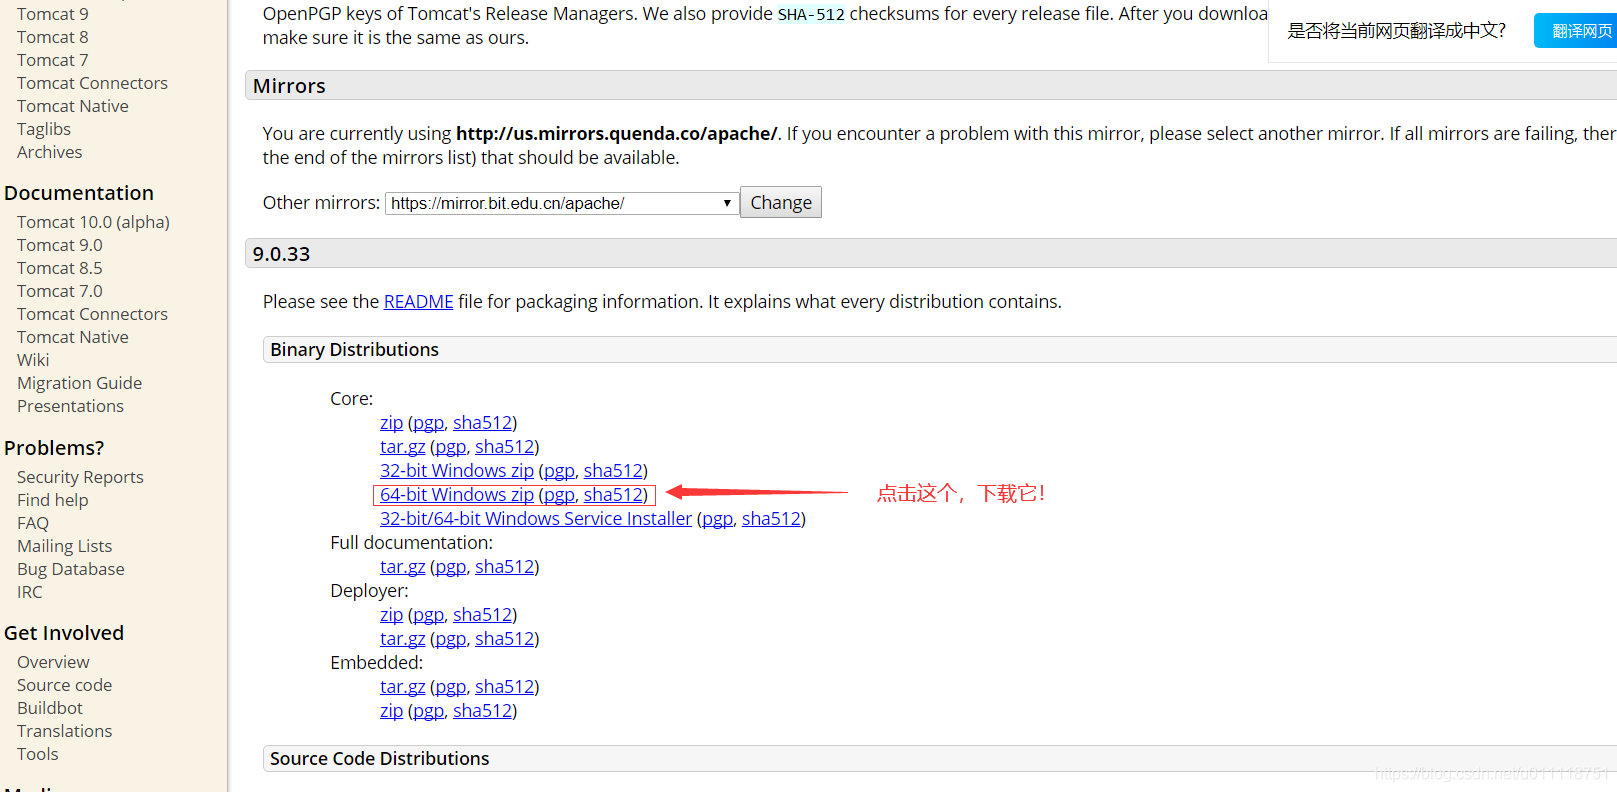Image resolution: width=1617 pixels, height=792 pixels.
Task: Open sha512 checksum for Embedded zip
Action: pos(482,711)
